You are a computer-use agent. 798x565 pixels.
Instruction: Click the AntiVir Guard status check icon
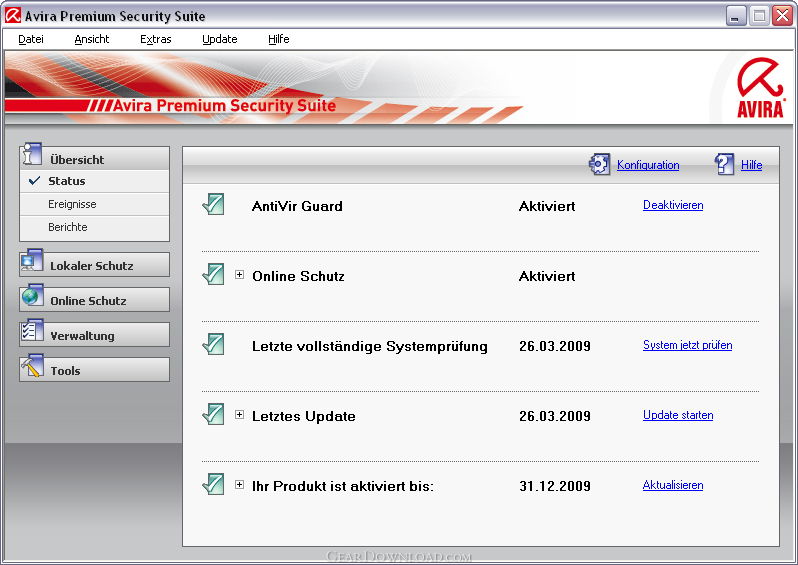(213, 204)
